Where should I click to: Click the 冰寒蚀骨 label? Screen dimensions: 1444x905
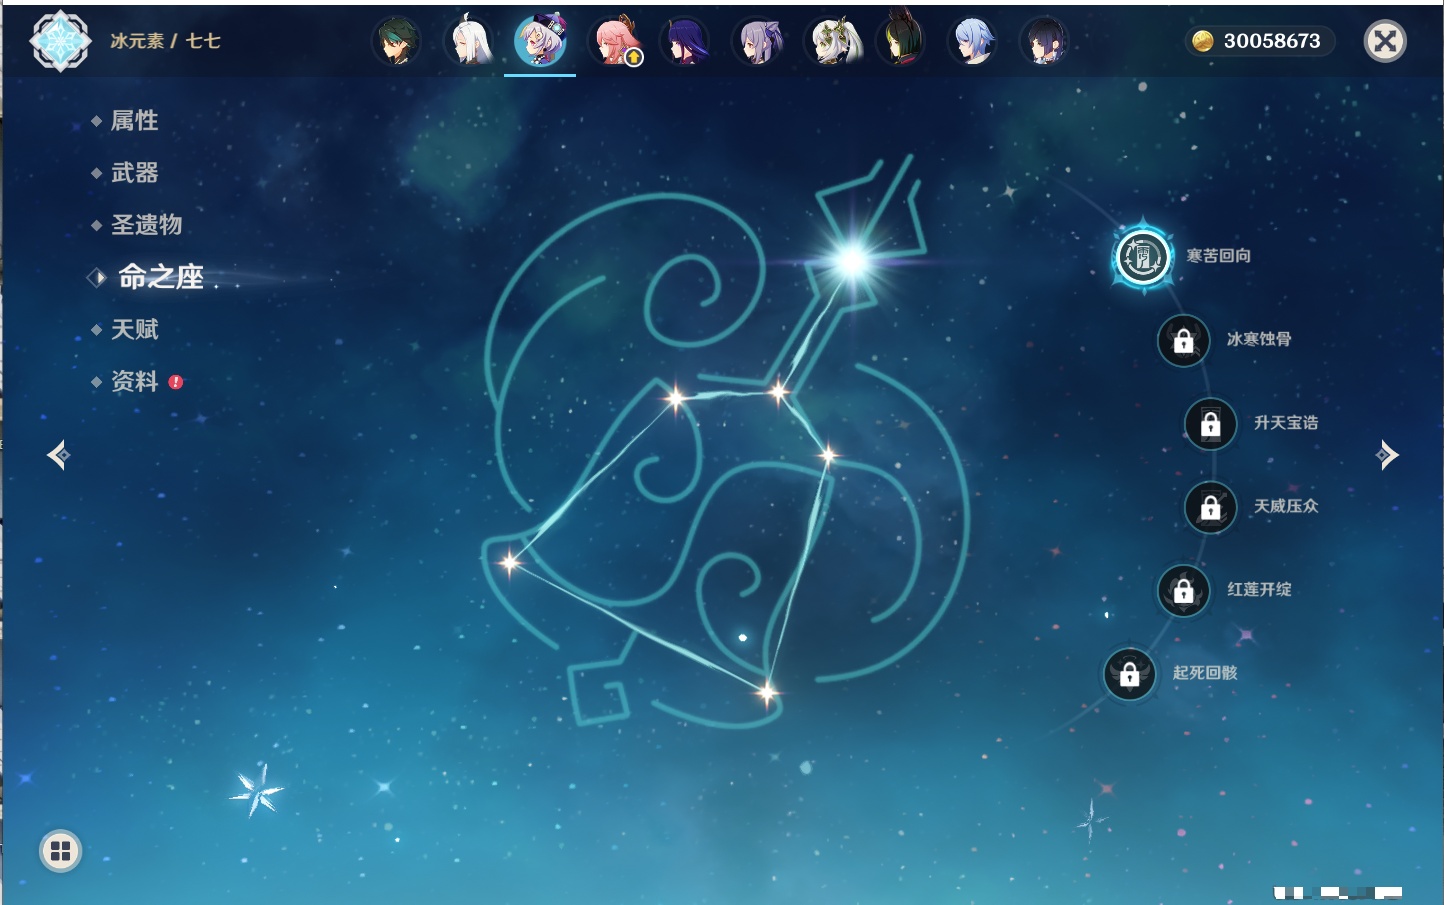coord(1259,339)
